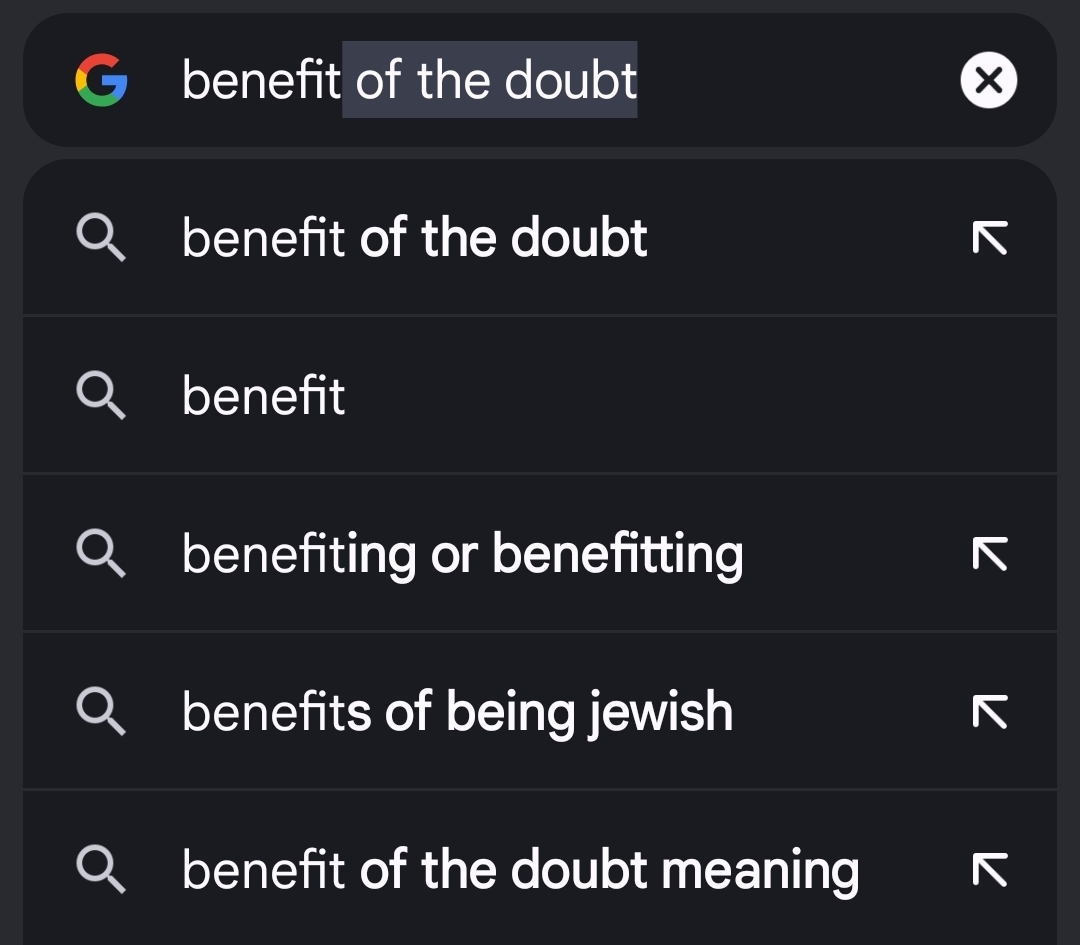1080x945 pixels.
Task: Clear the search box with X button
Action: coord(988,80)
